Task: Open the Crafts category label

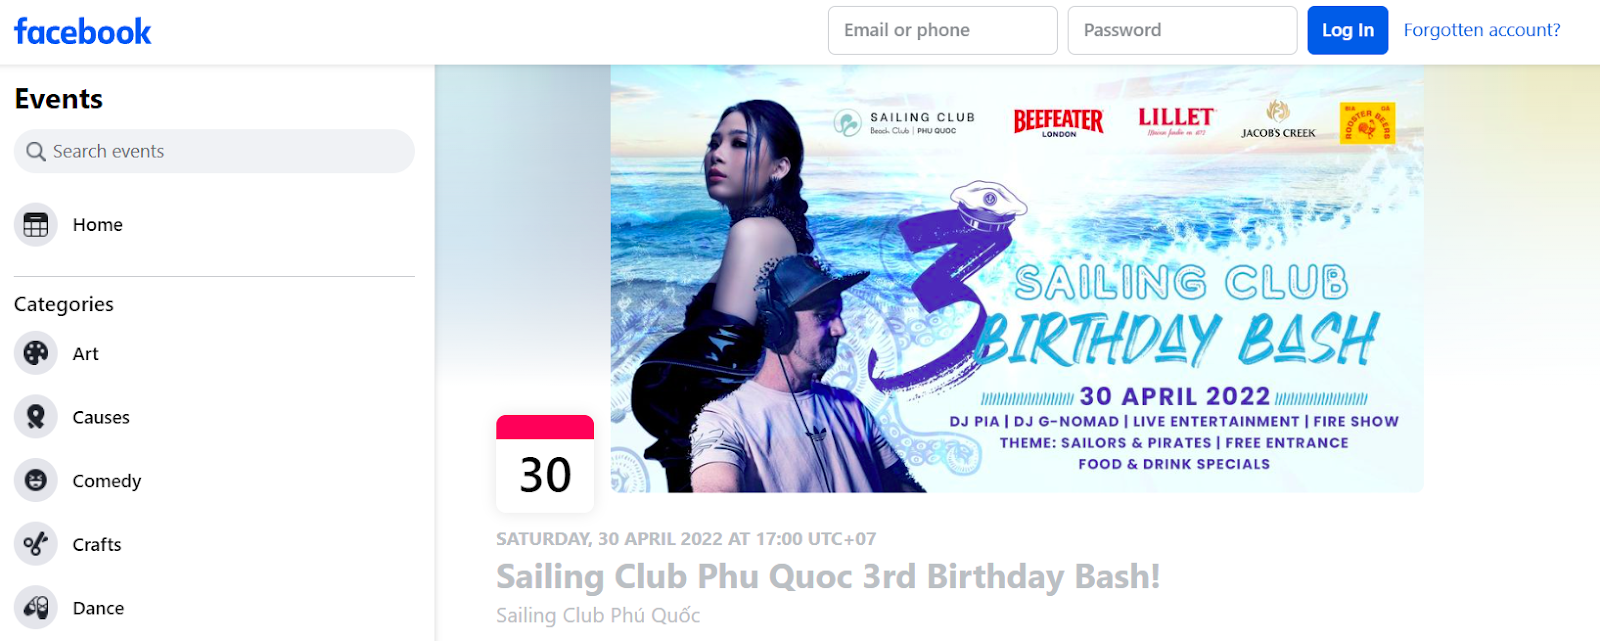Action: tap(97, 544)
